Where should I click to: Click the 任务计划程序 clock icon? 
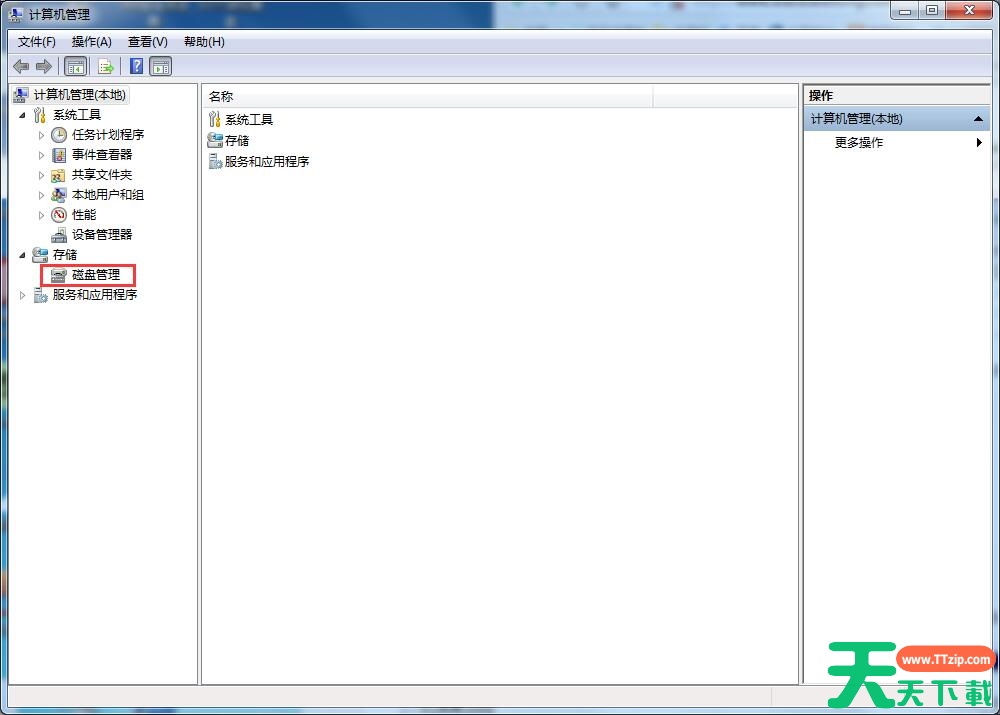(x=59, y=135)
